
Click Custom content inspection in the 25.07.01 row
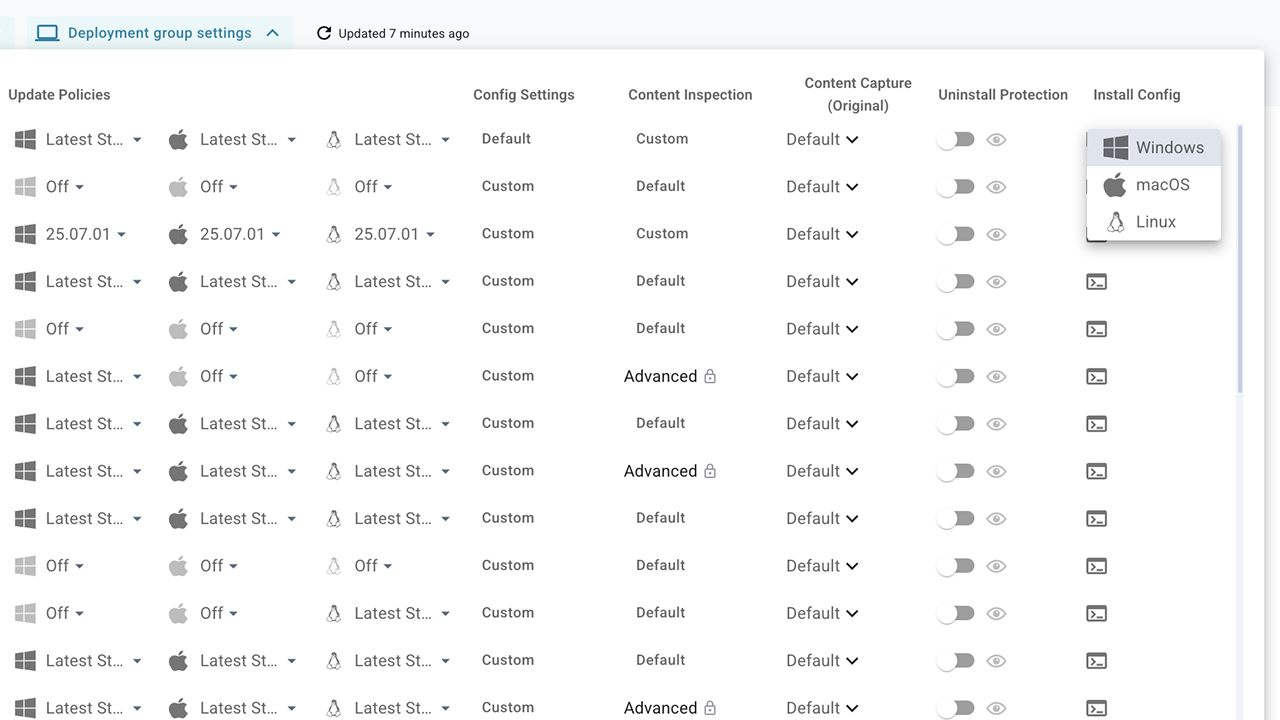[x=662, y=234]
